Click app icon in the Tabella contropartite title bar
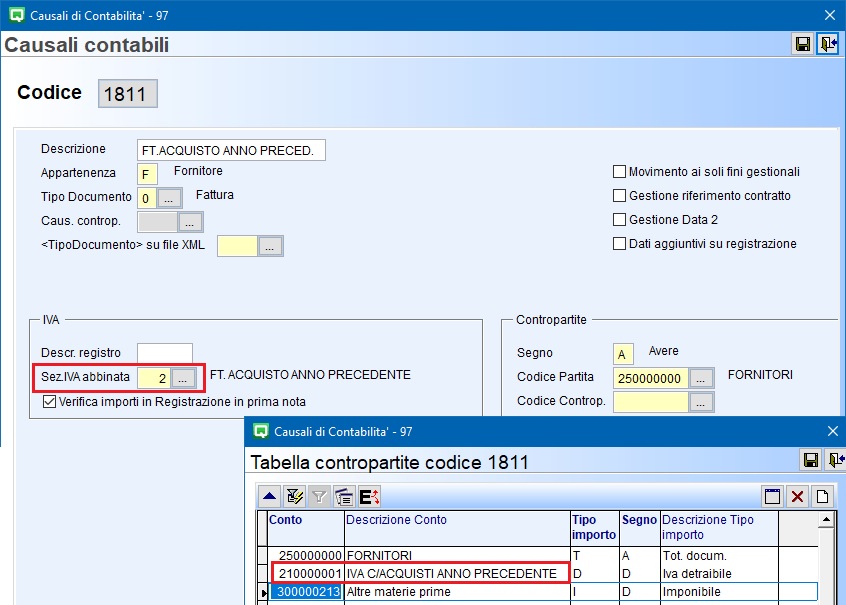 [x=261, y=431]
